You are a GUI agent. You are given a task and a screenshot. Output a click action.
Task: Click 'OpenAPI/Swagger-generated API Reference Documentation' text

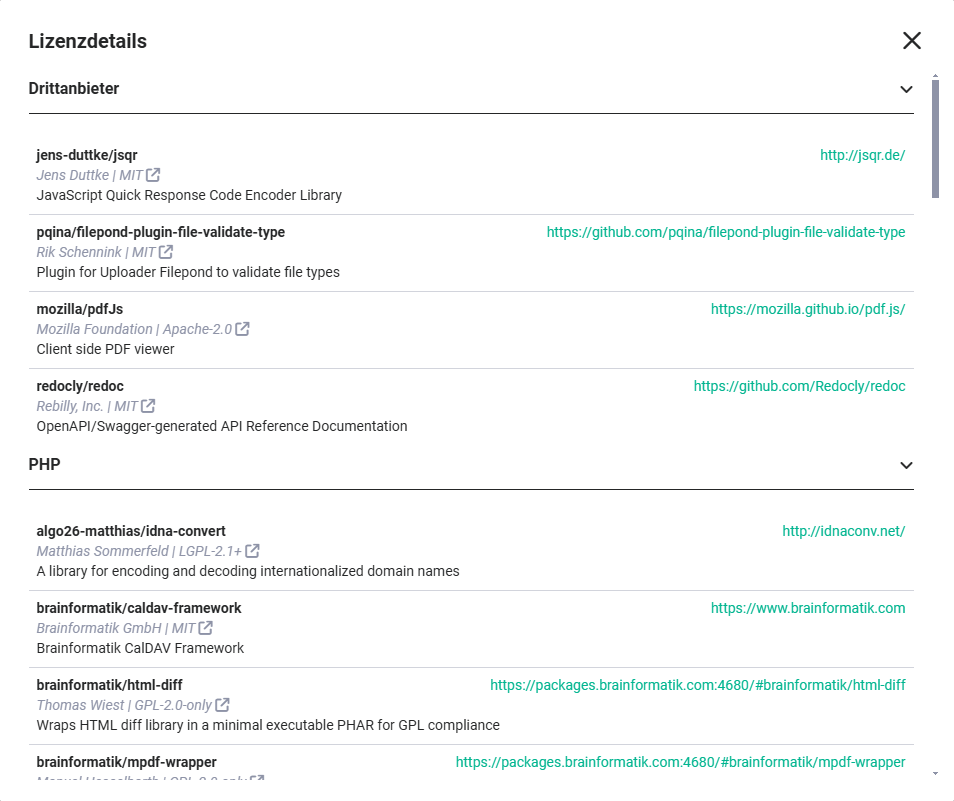click(x=222, y=426)
